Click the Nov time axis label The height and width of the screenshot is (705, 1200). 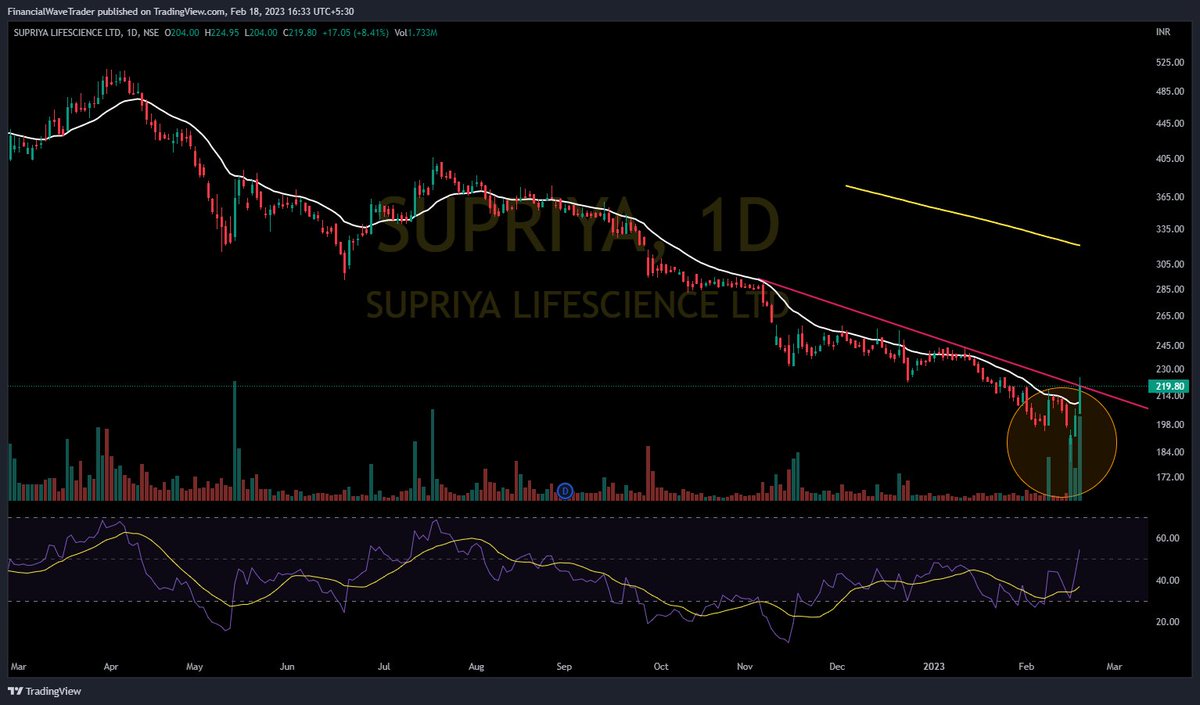click(746, 665)
